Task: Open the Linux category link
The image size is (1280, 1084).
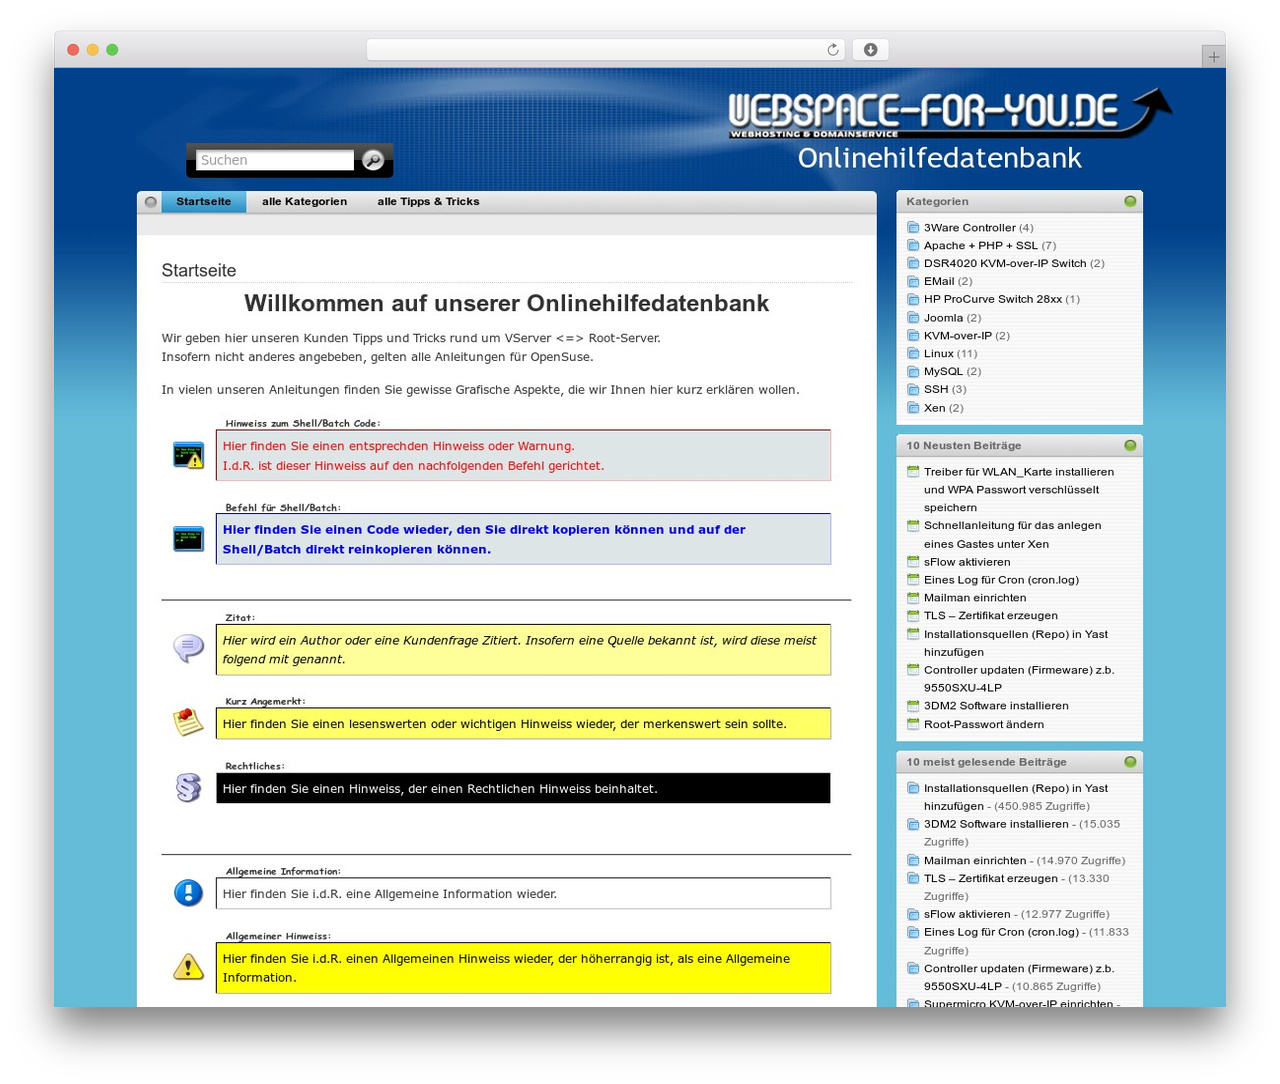Action: 939,354
